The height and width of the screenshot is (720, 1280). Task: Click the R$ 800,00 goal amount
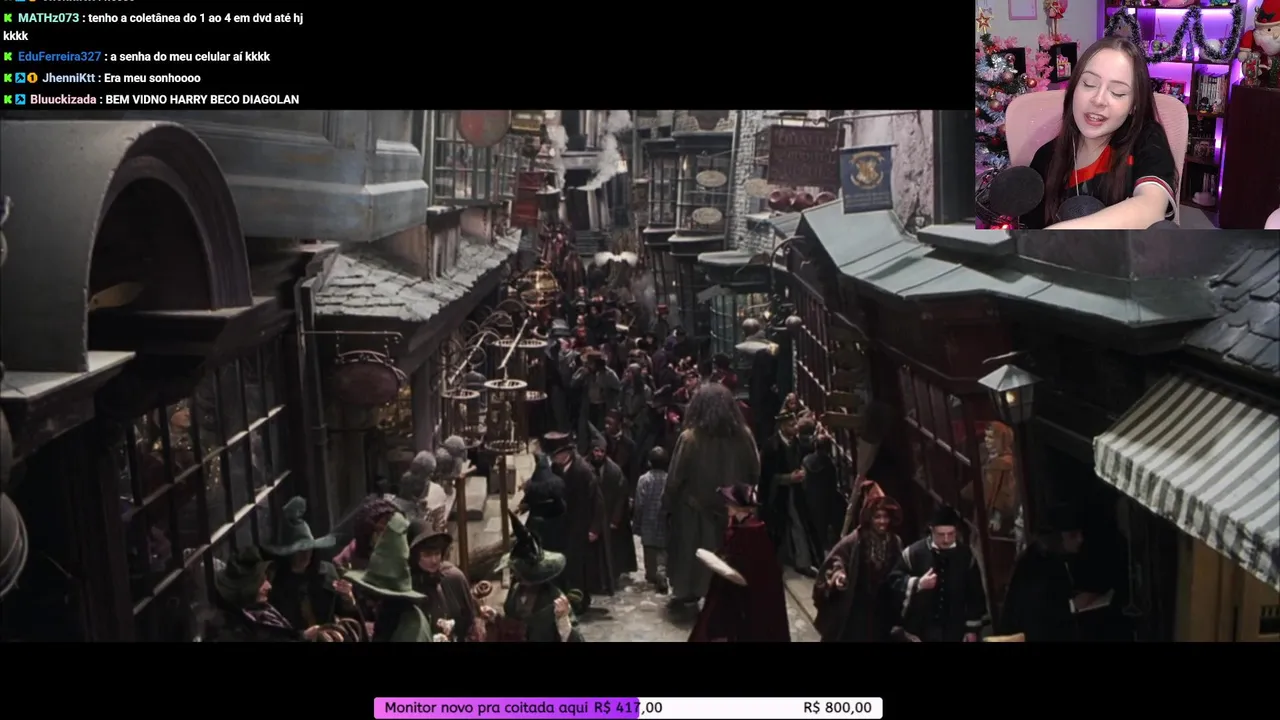point(837,708)
